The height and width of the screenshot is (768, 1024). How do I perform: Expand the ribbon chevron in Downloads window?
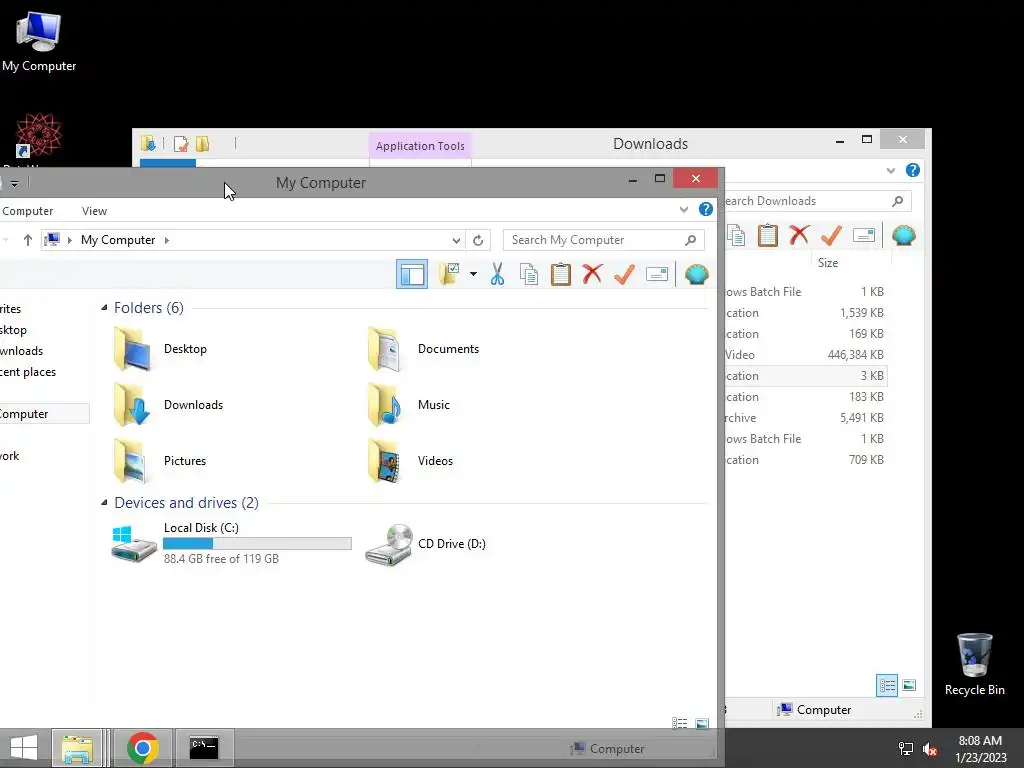click(891, 170)
